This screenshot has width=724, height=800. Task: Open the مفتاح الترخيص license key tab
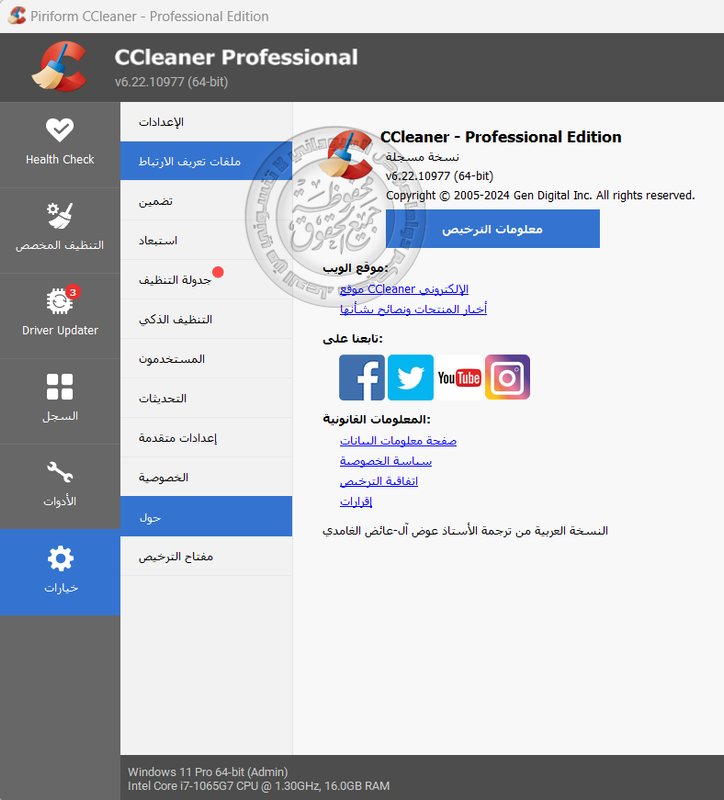[x=206, y=557]
